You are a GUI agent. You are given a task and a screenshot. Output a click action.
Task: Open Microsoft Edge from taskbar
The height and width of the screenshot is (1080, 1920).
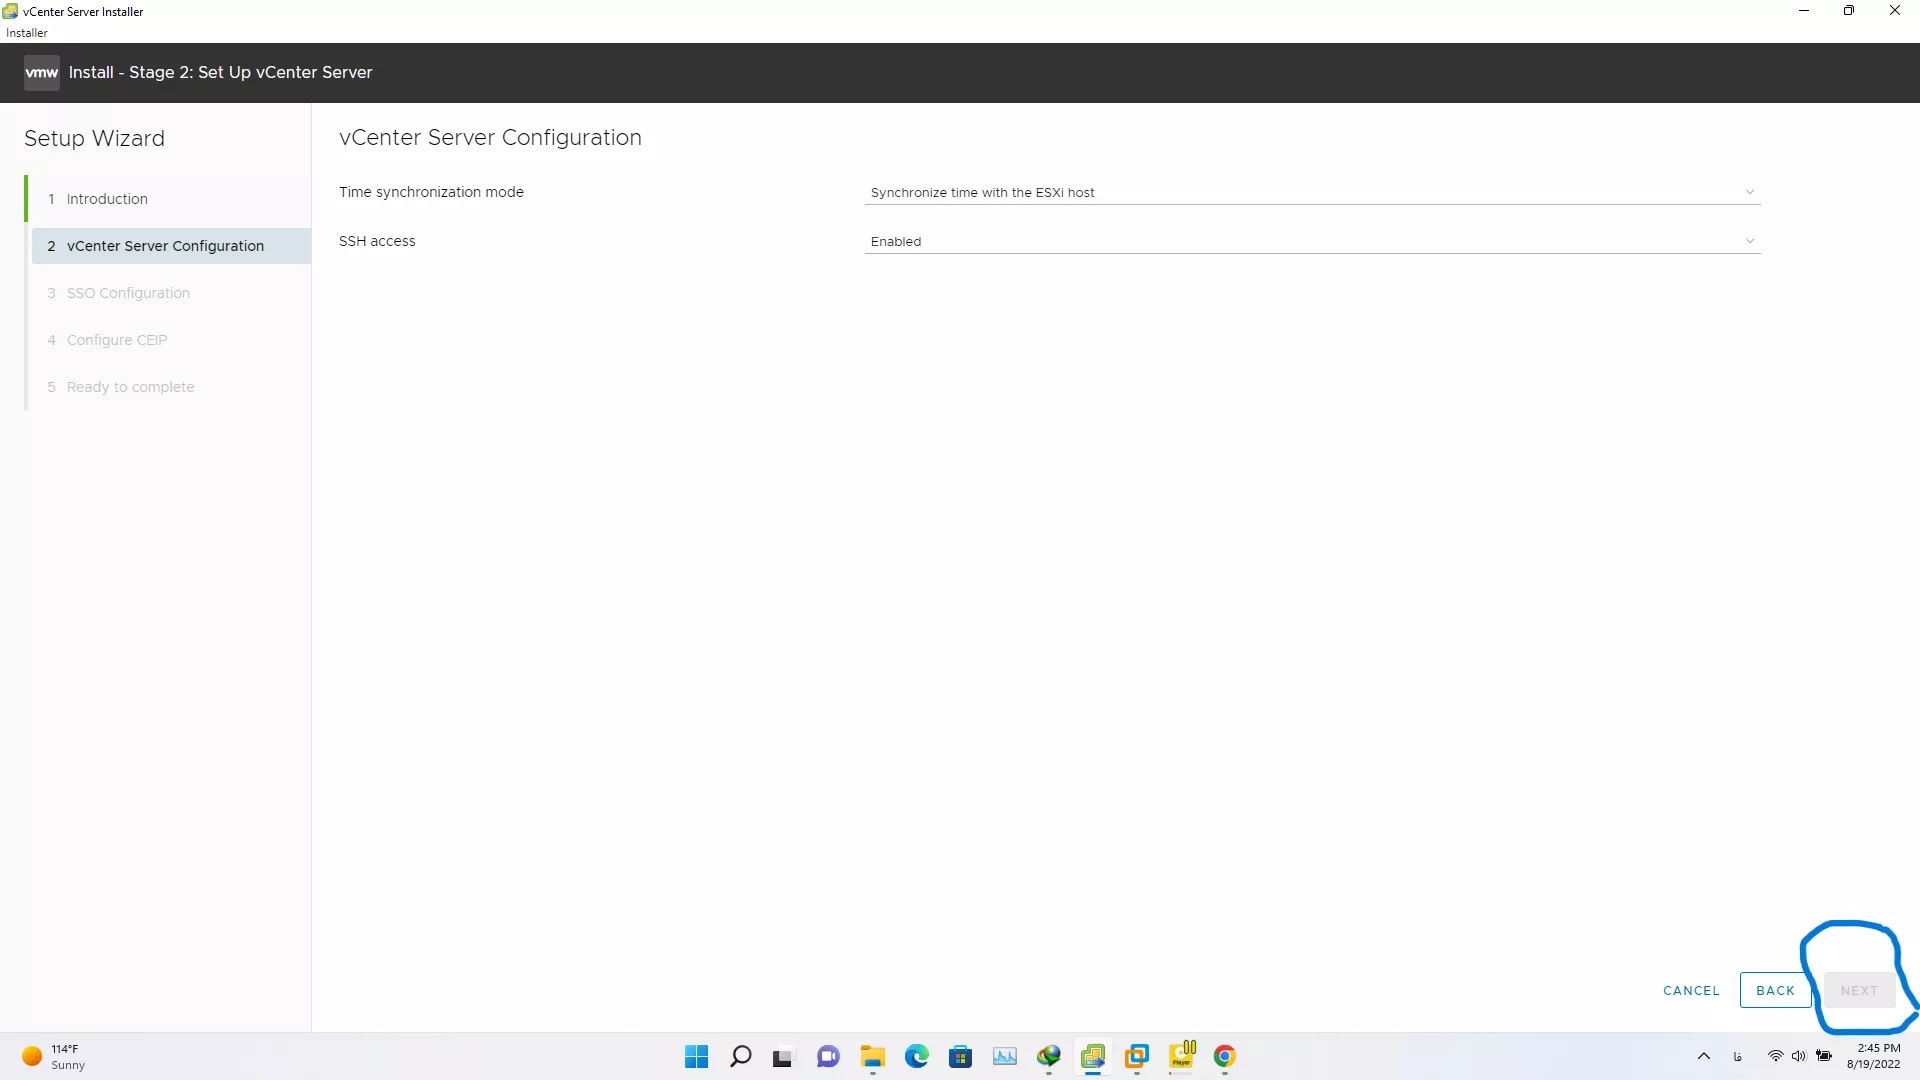[916, 1056]
